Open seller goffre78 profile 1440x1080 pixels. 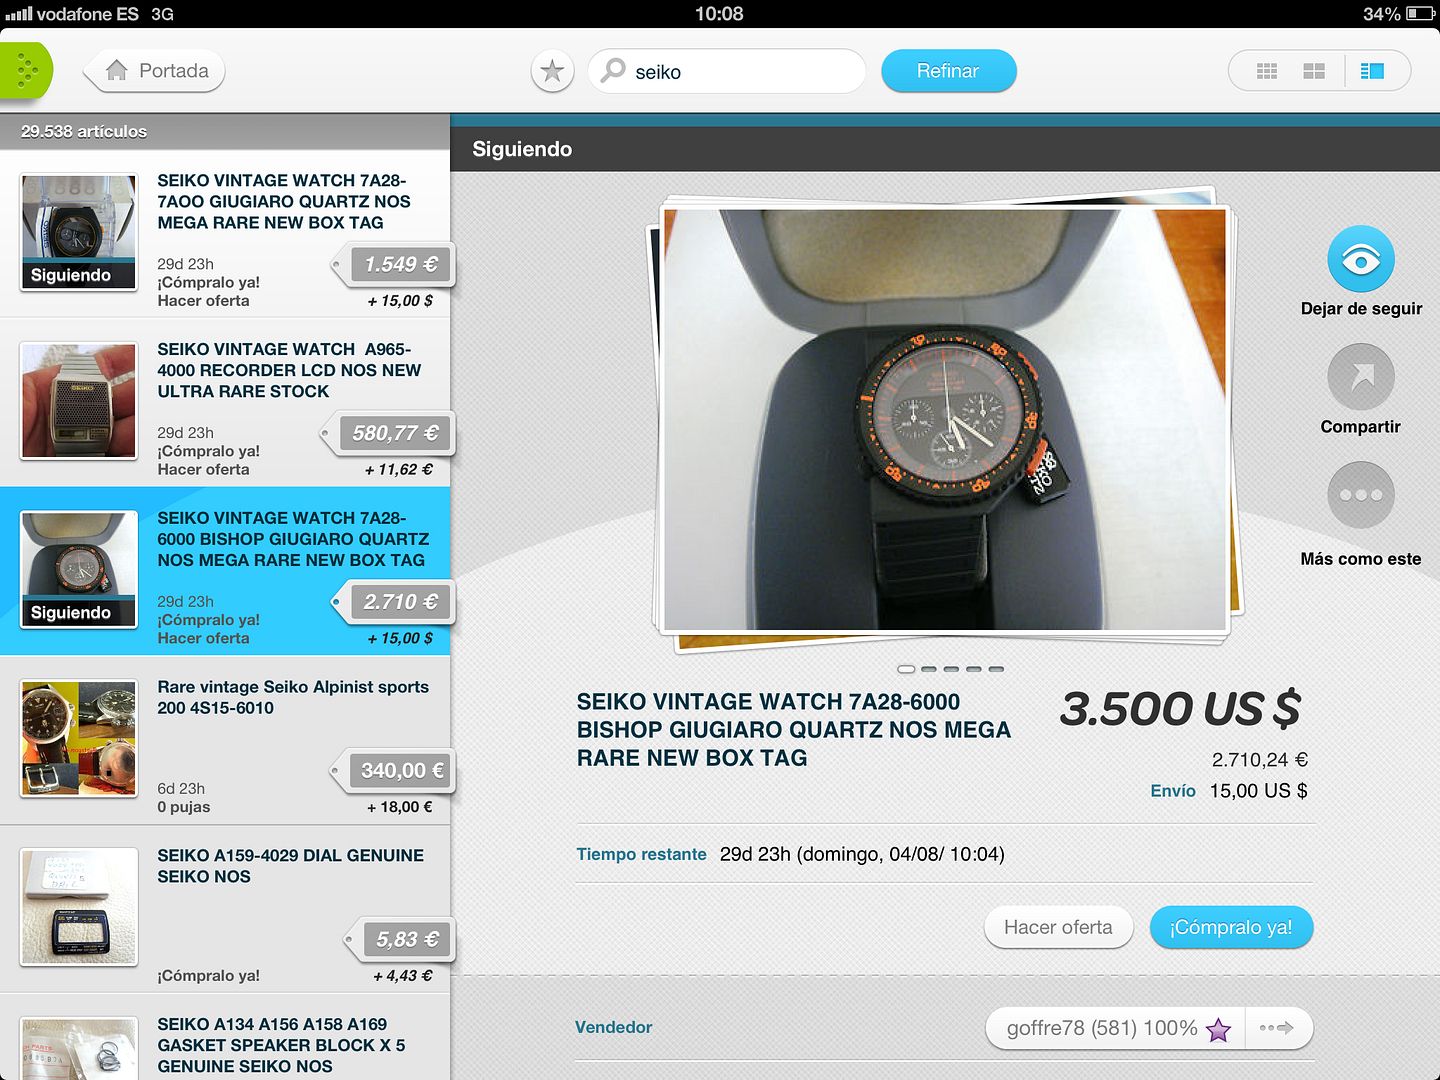tap(1115, 1028)
